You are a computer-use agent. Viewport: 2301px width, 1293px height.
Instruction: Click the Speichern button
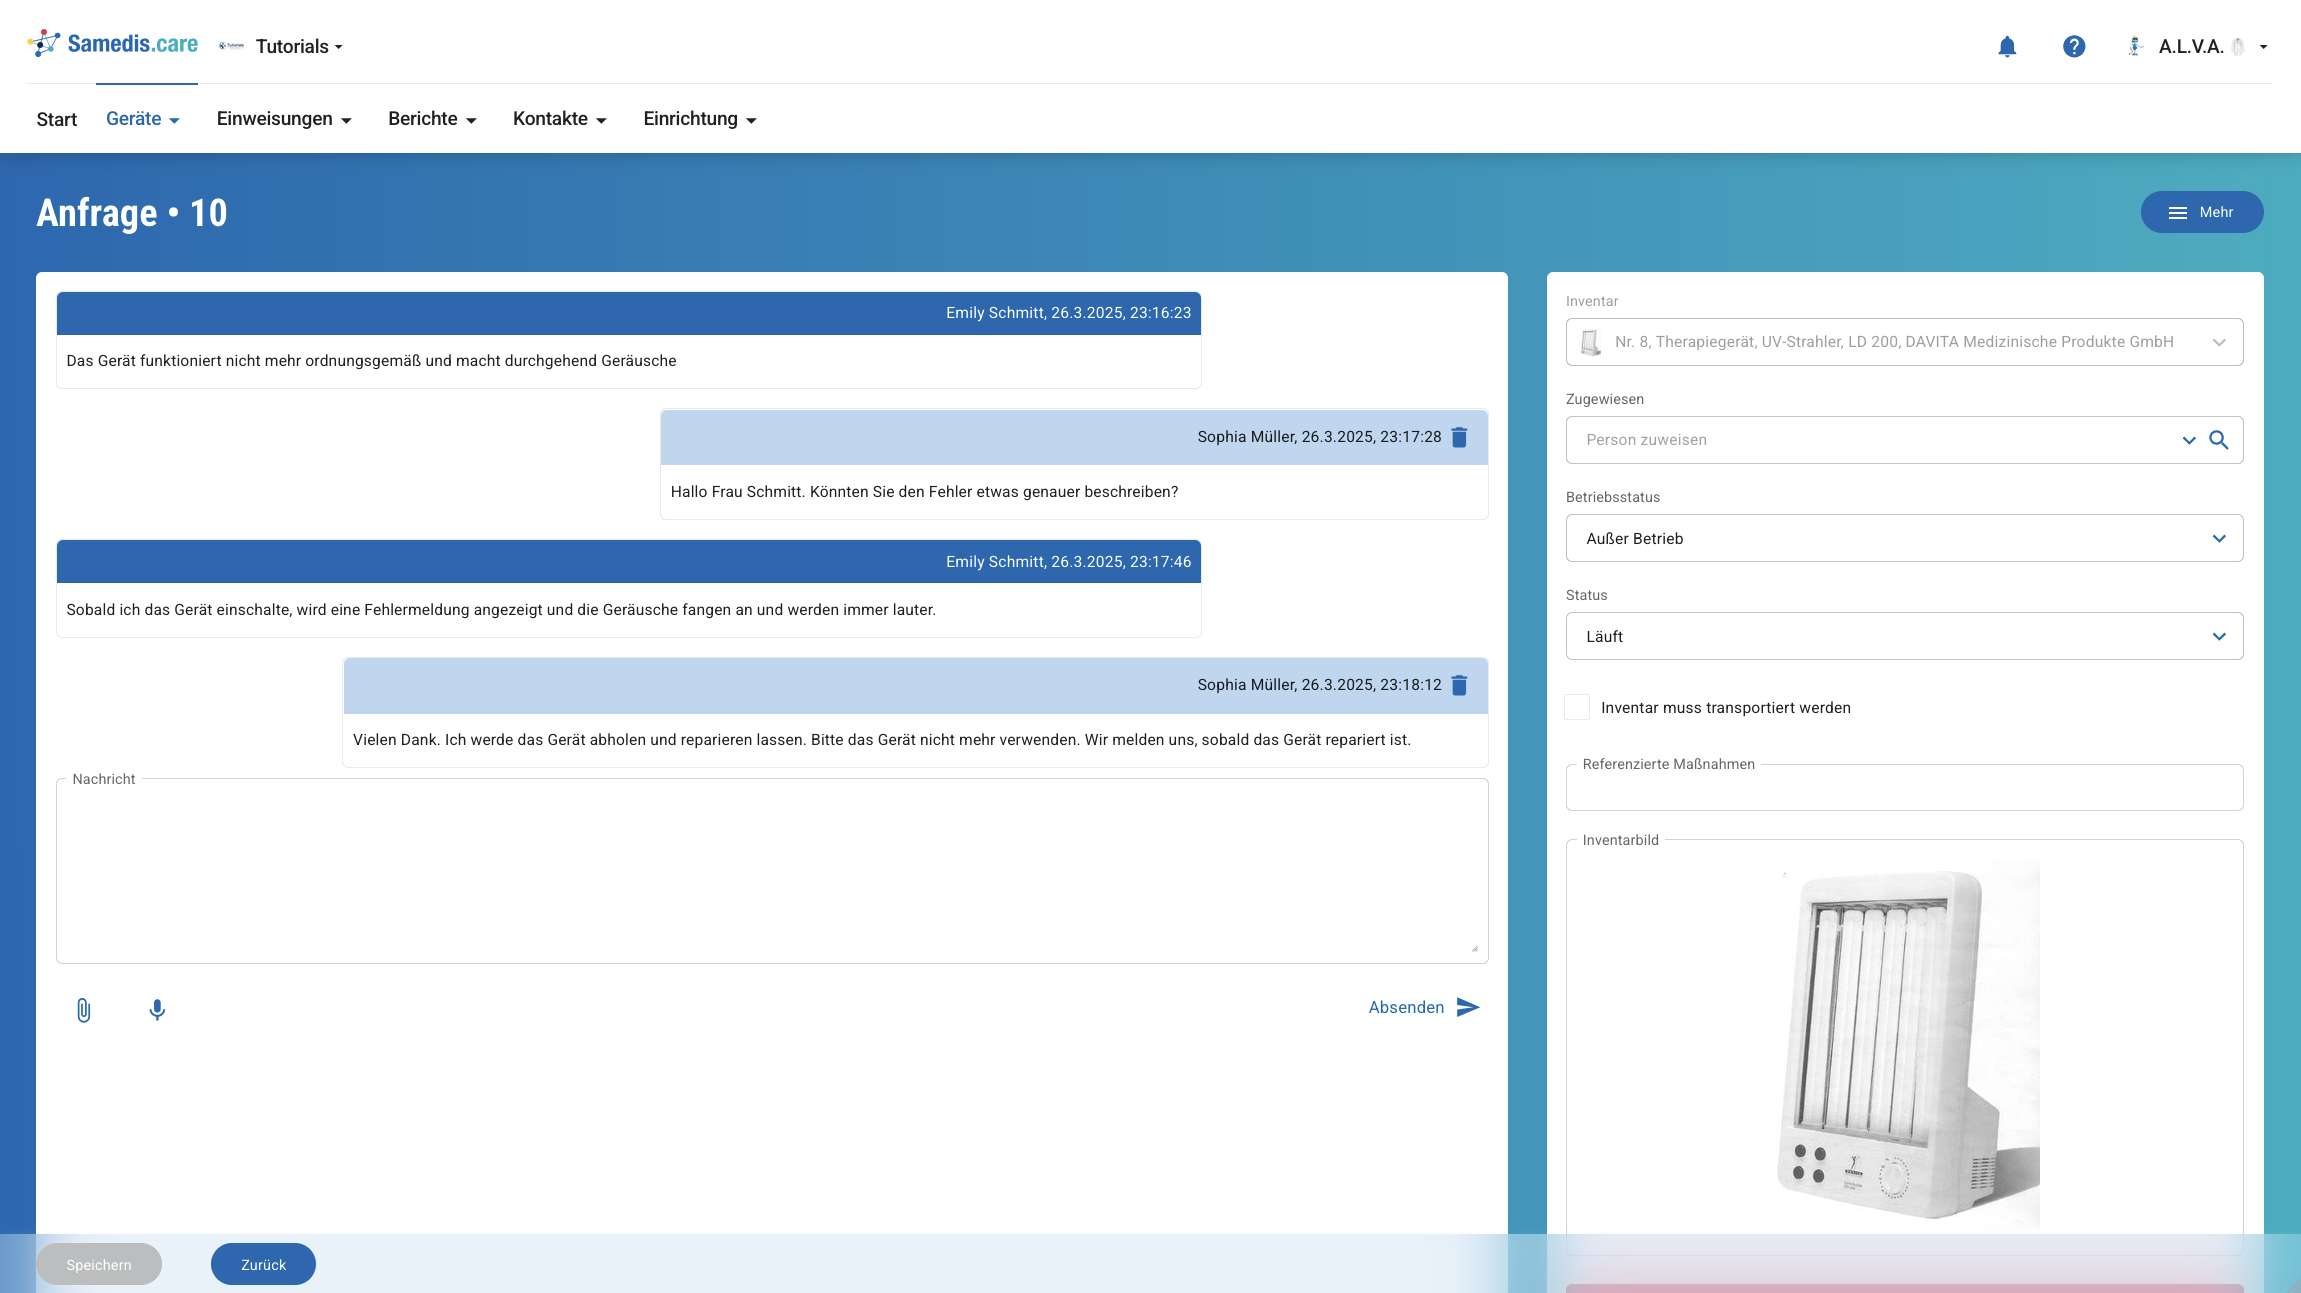(99, 1264)
